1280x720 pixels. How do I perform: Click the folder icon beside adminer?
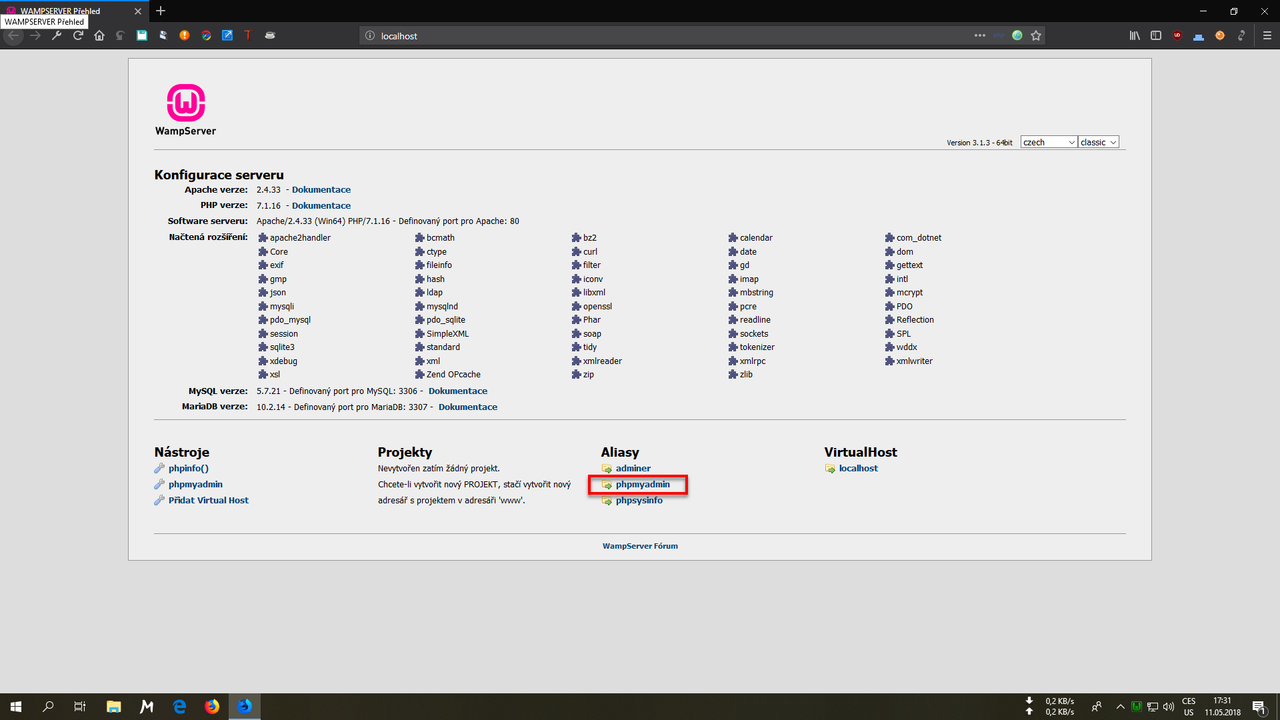pyautogui.click(x=607, y=468)
